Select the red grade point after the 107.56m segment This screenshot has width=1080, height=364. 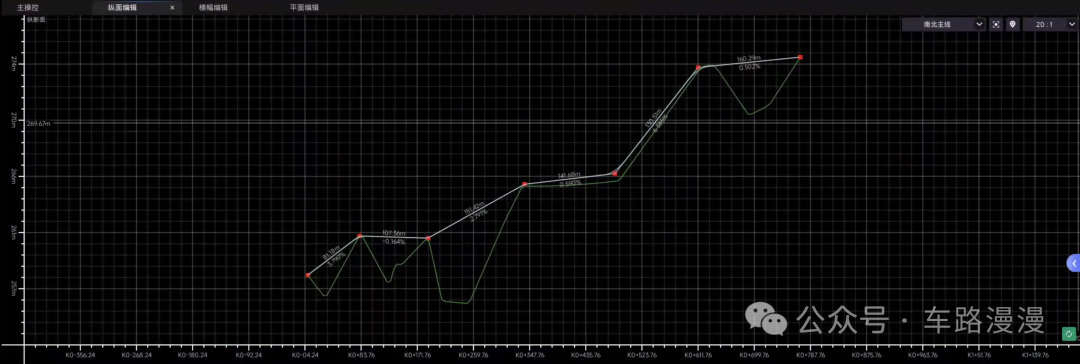coord(428,238)
